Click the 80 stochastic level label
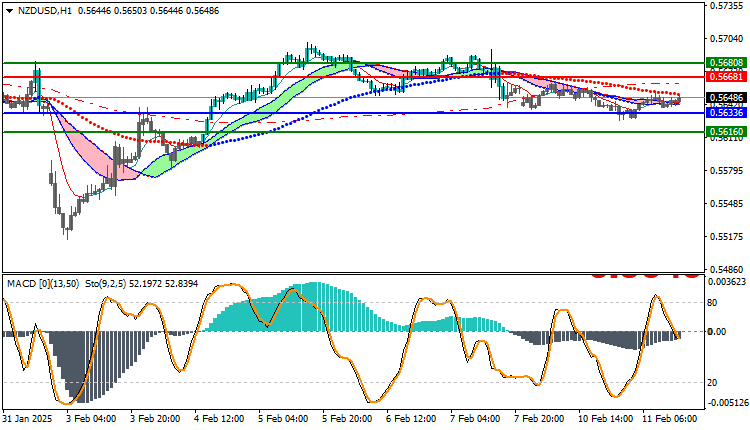 [x=712, y=303]
